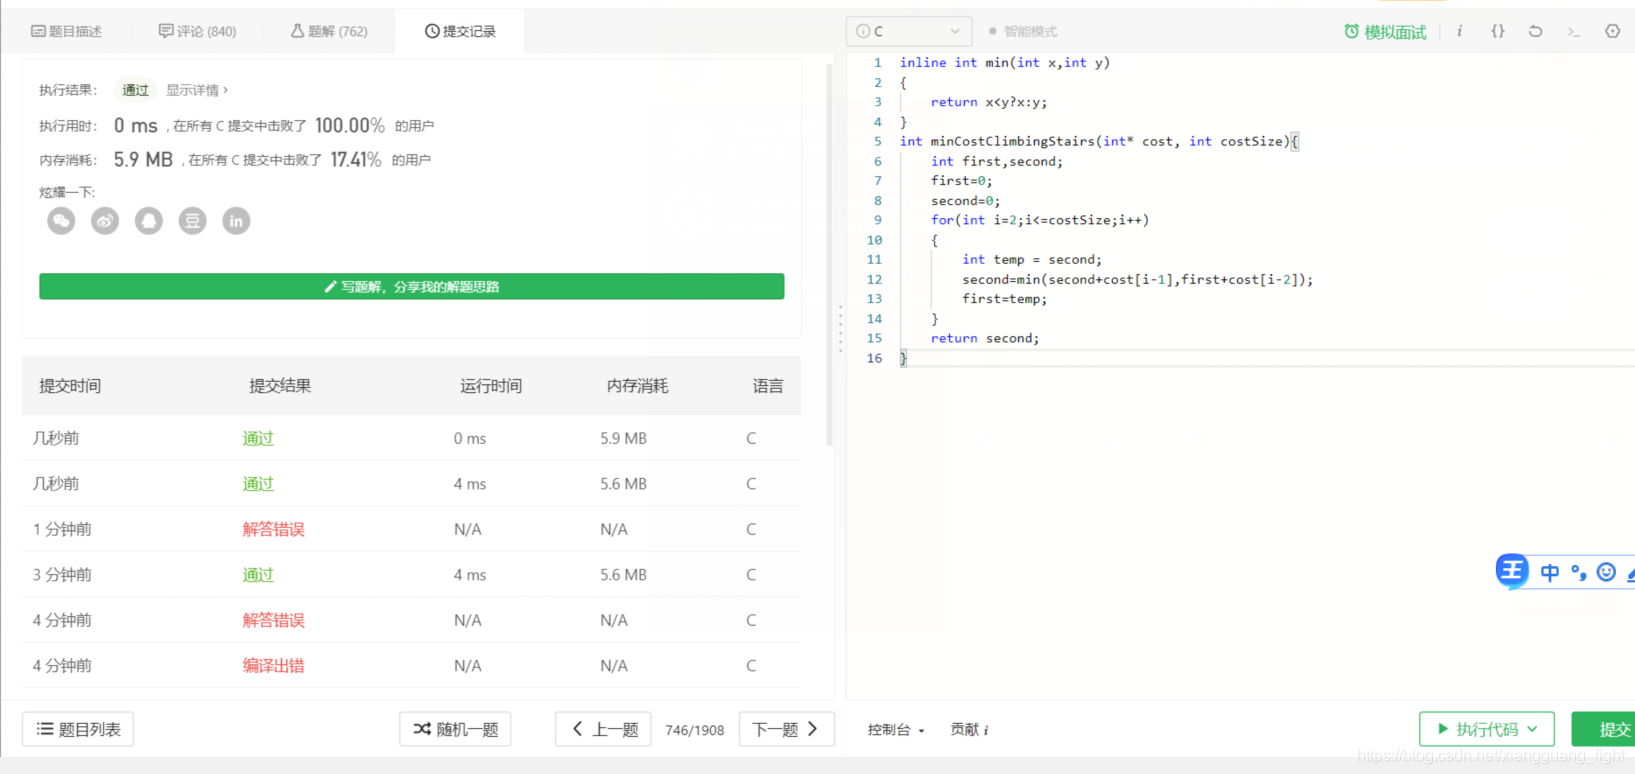This screenshot has width=1635, height=774.
Task: Share result via Douban icon
Action: 192,221
